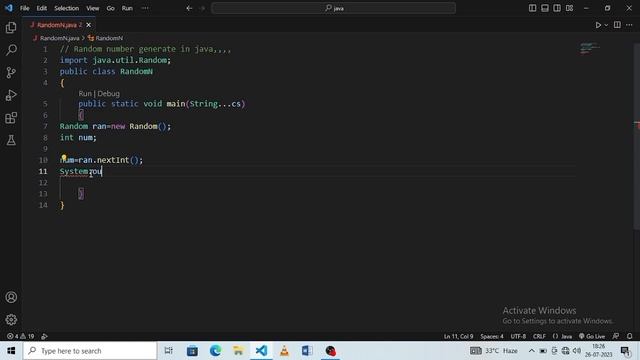Open the Ln 11, Col 9 go-to-line
Image resolution: width=640 pixels, height=360 pixels.
pyautogui.click(x=458, y=336)
